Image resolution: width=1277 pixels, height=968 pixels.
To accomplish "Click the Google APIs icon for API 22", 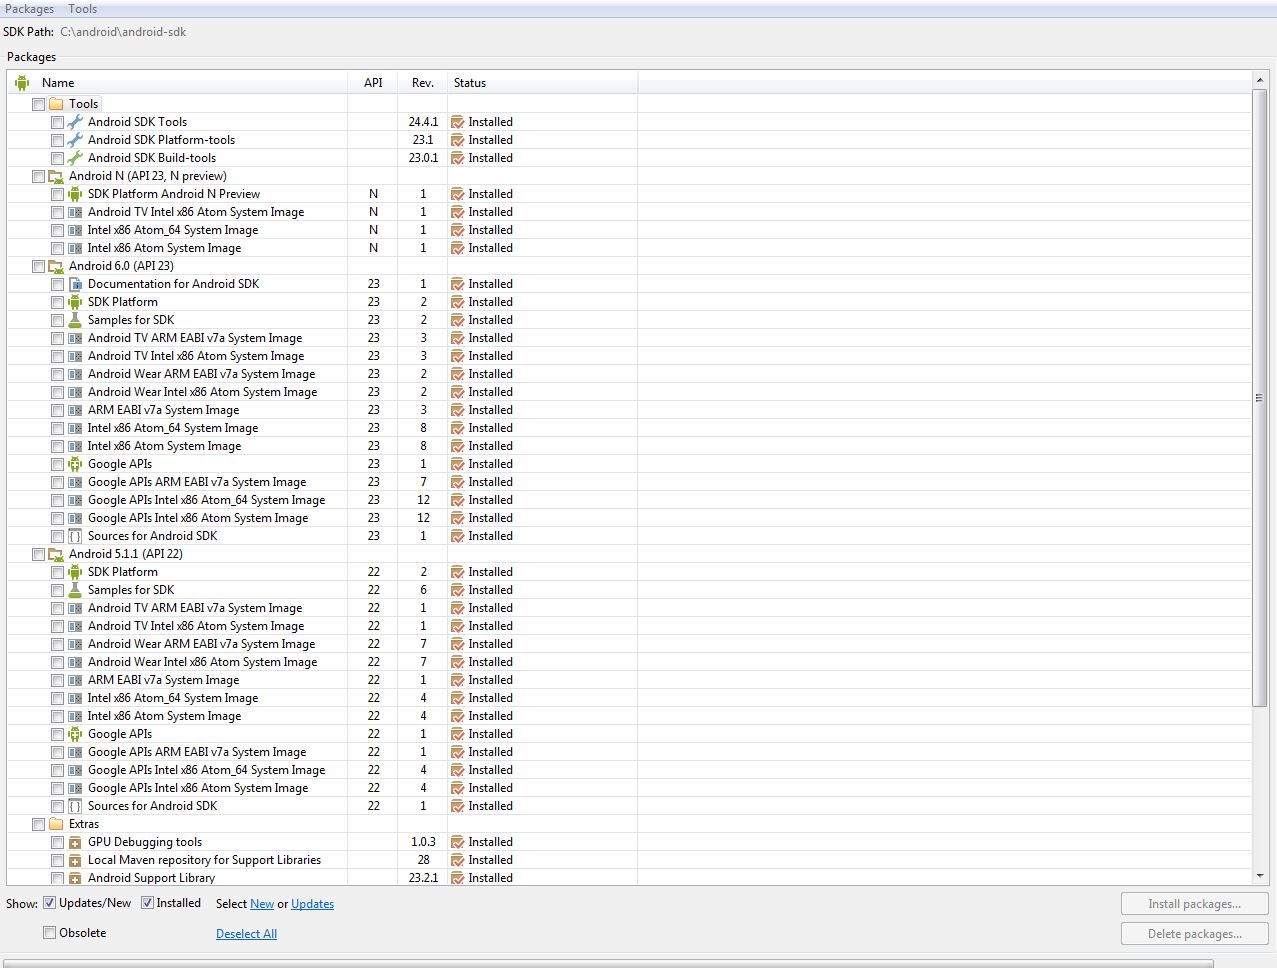I will point(75,734).
